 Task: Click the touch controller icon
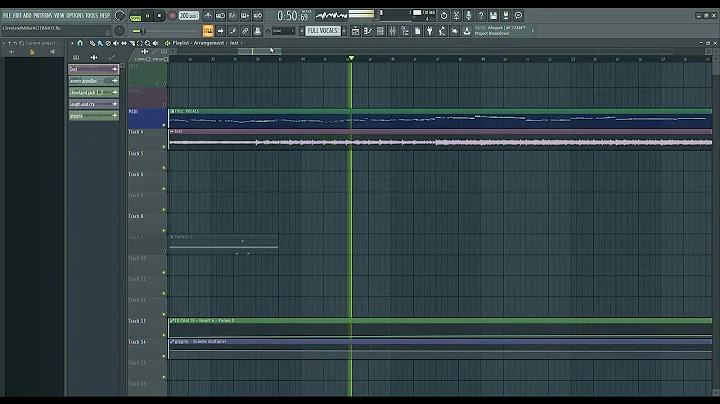455,31
